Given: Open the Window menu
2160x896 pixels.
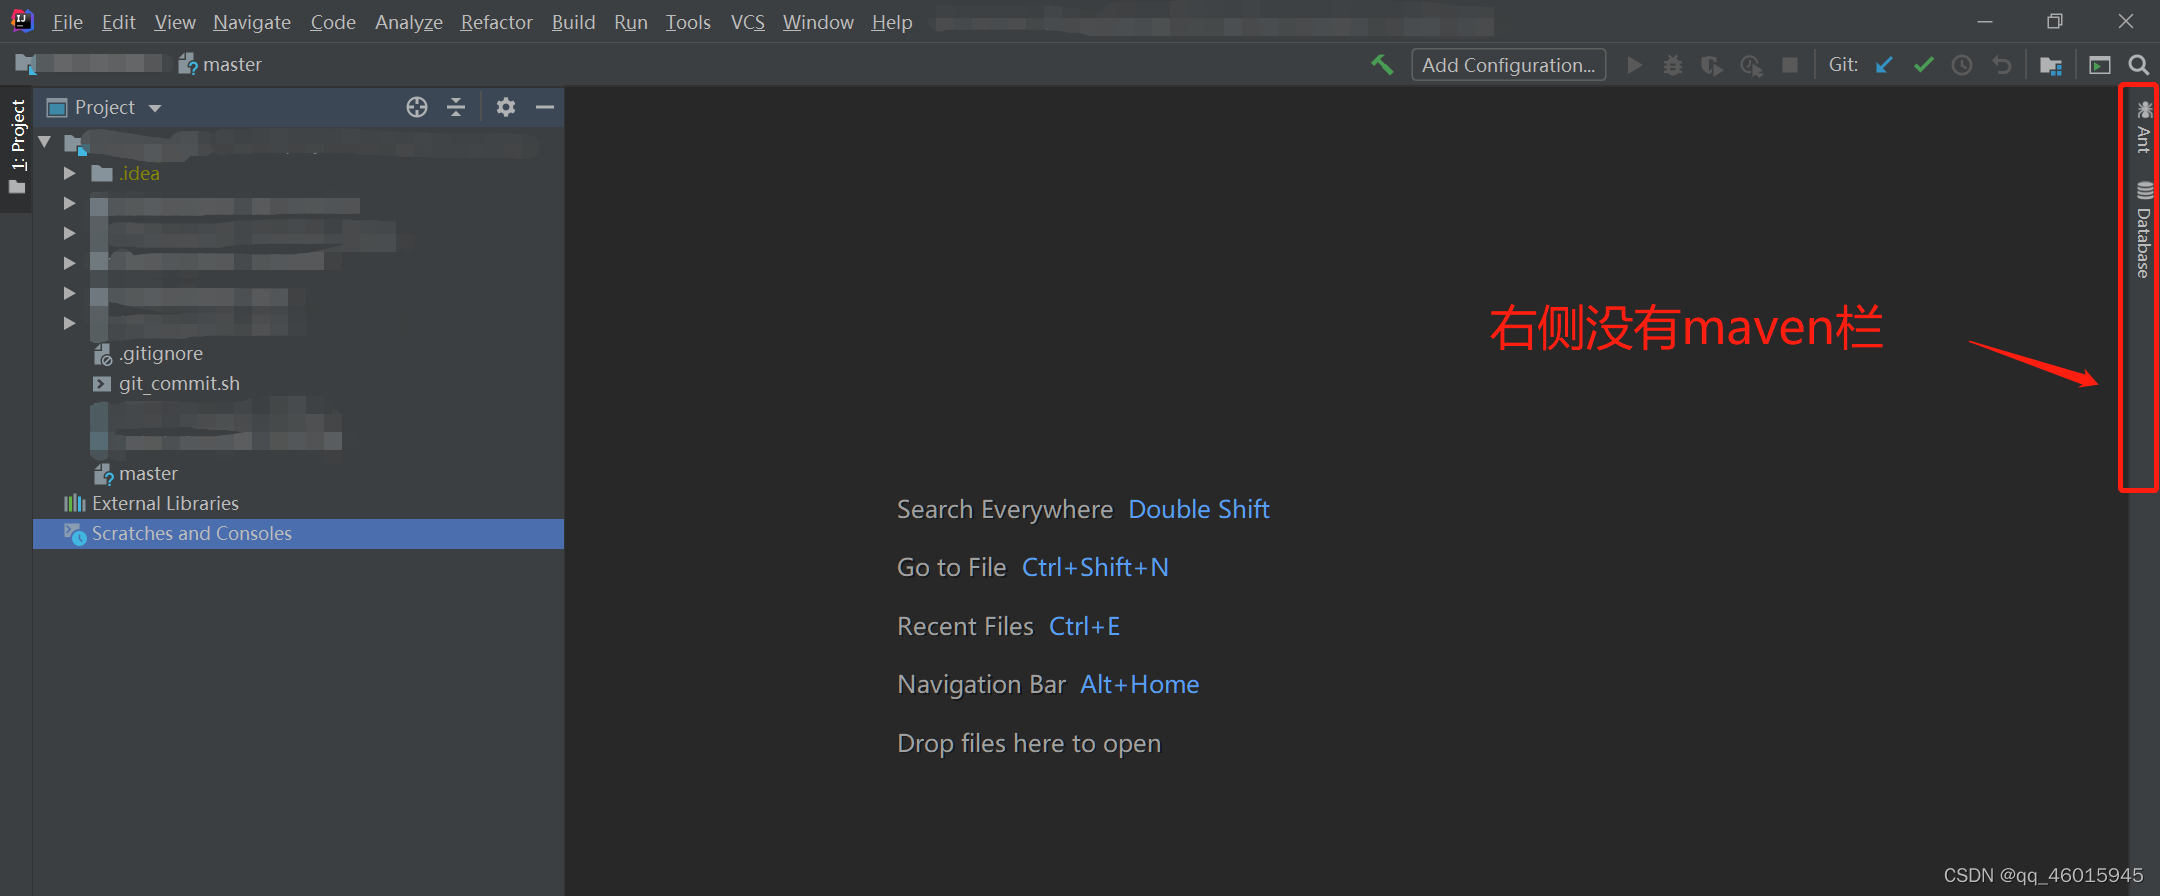Looking at the screenshot, I should [818, 22].
